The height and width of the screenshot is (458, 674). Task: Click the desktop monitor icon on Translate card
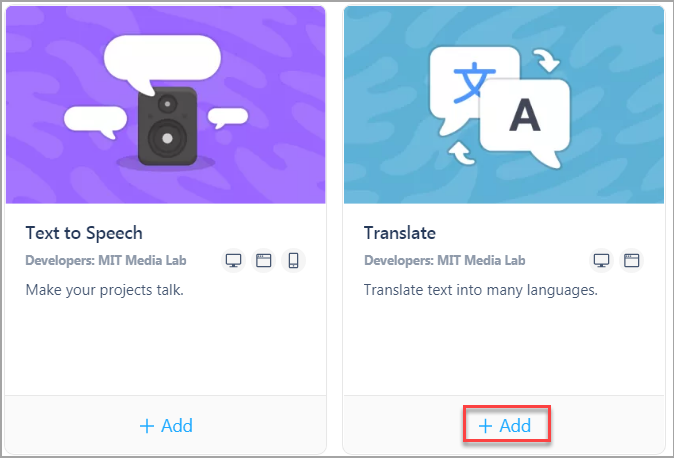(601, 261)
